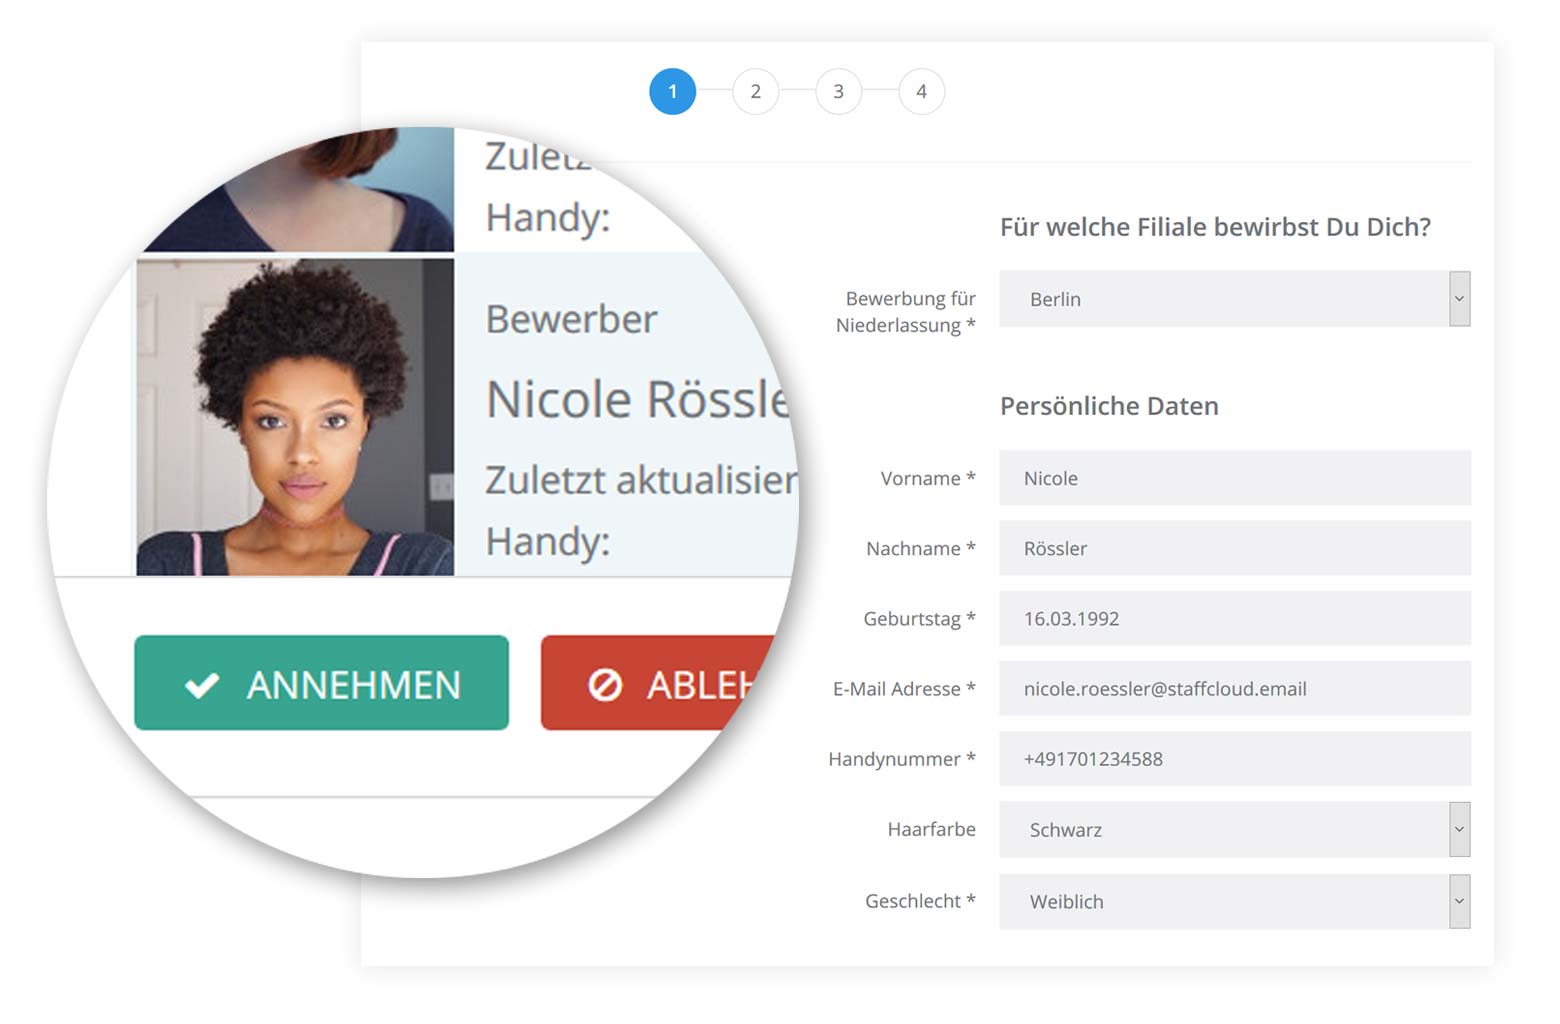Click the active step 1 circle indicator
The width and height of the screenshot is (1560, 1024).
point(674,91)
